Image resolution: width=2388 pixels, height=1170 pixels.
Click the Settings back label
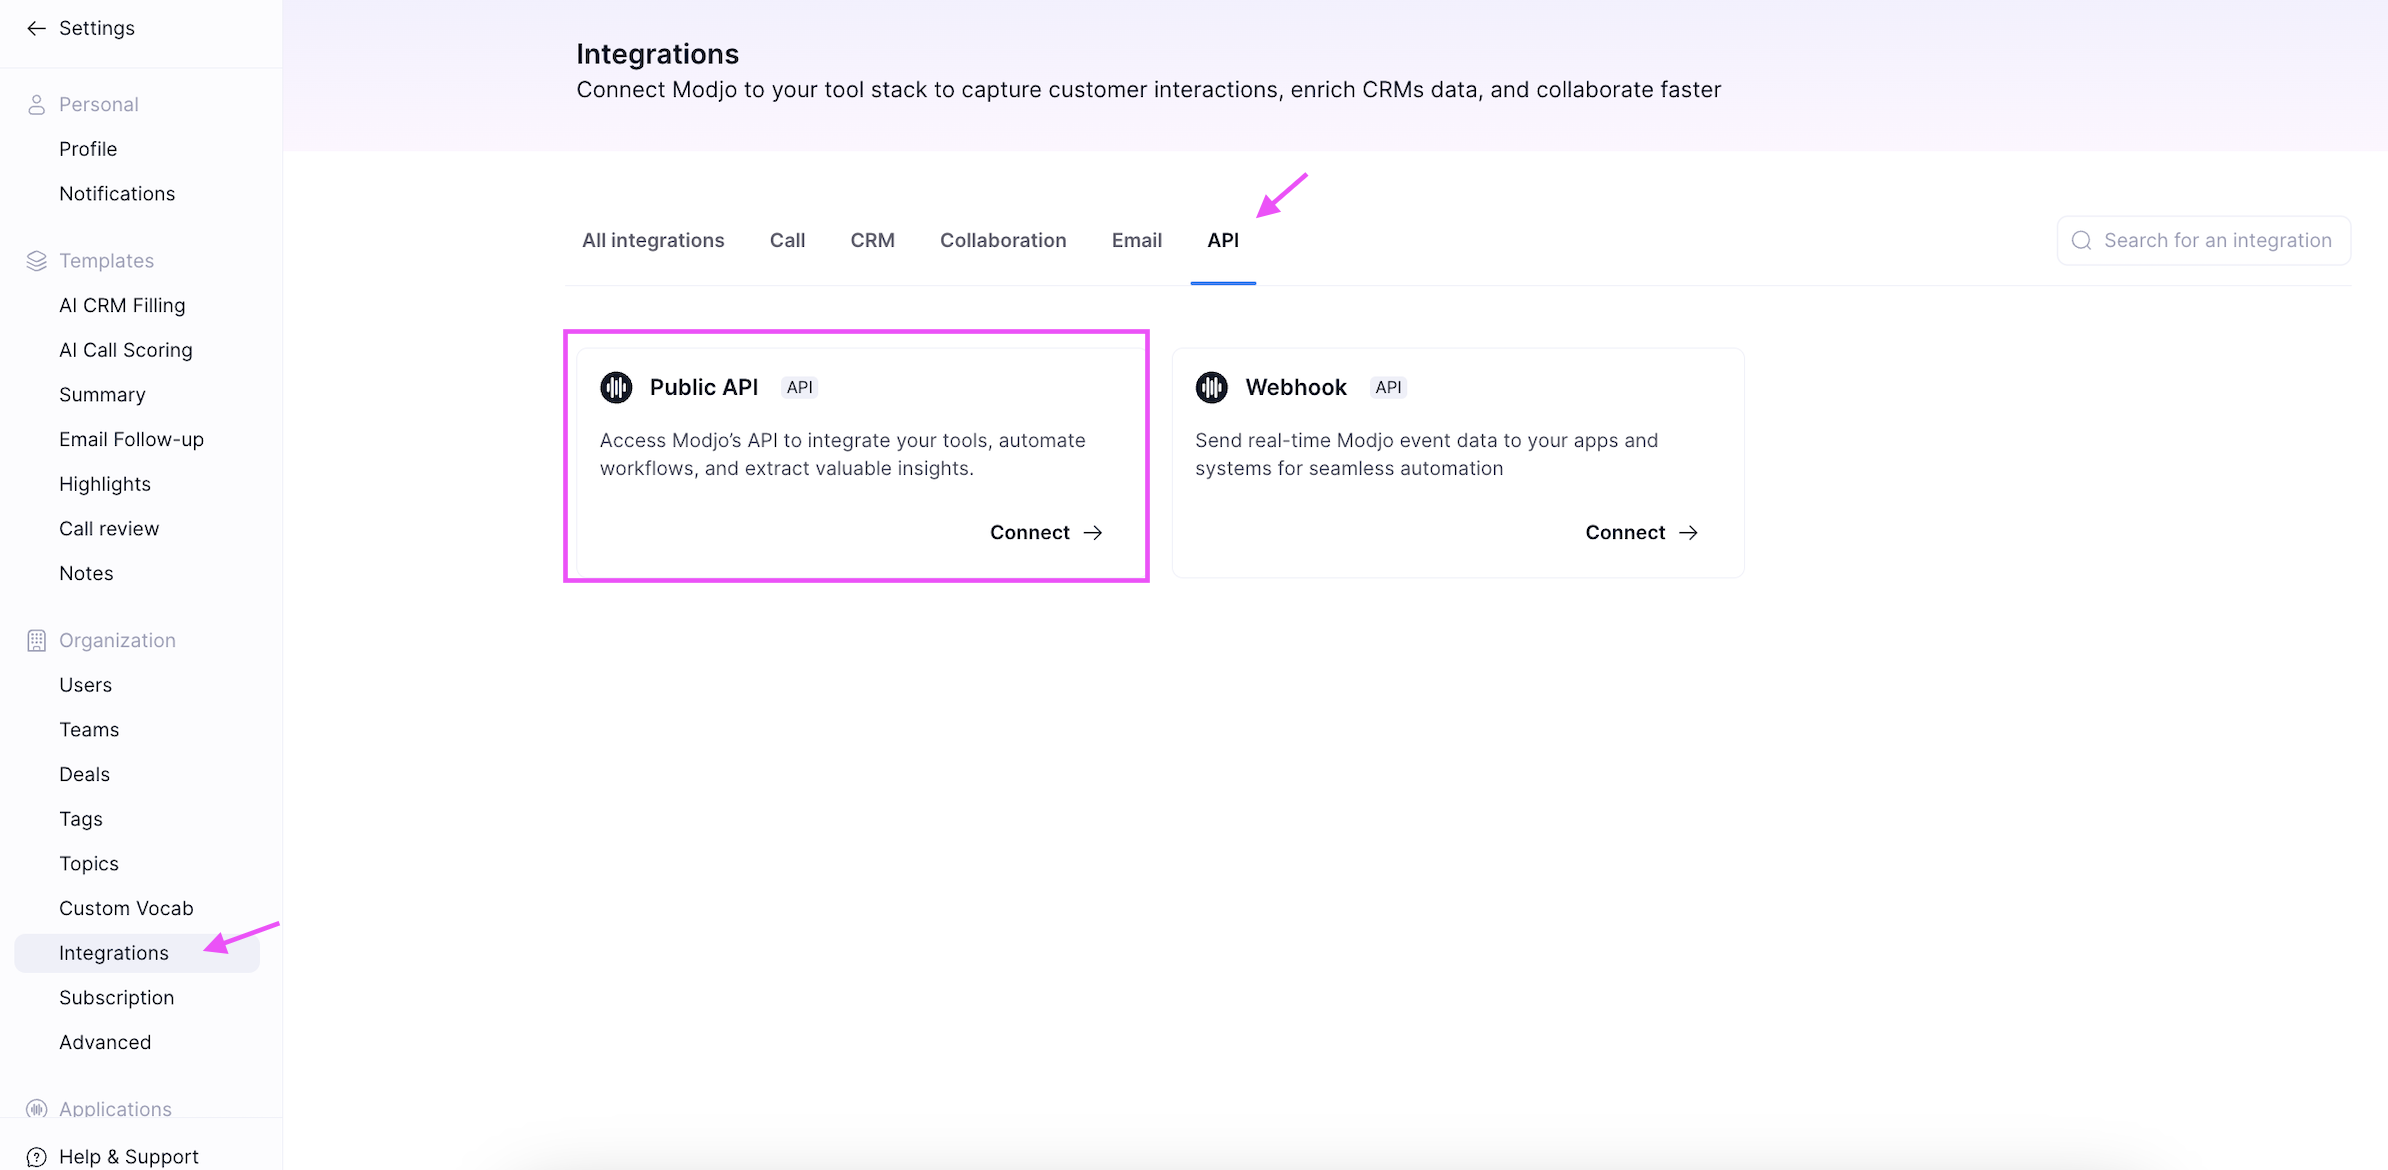97,28
